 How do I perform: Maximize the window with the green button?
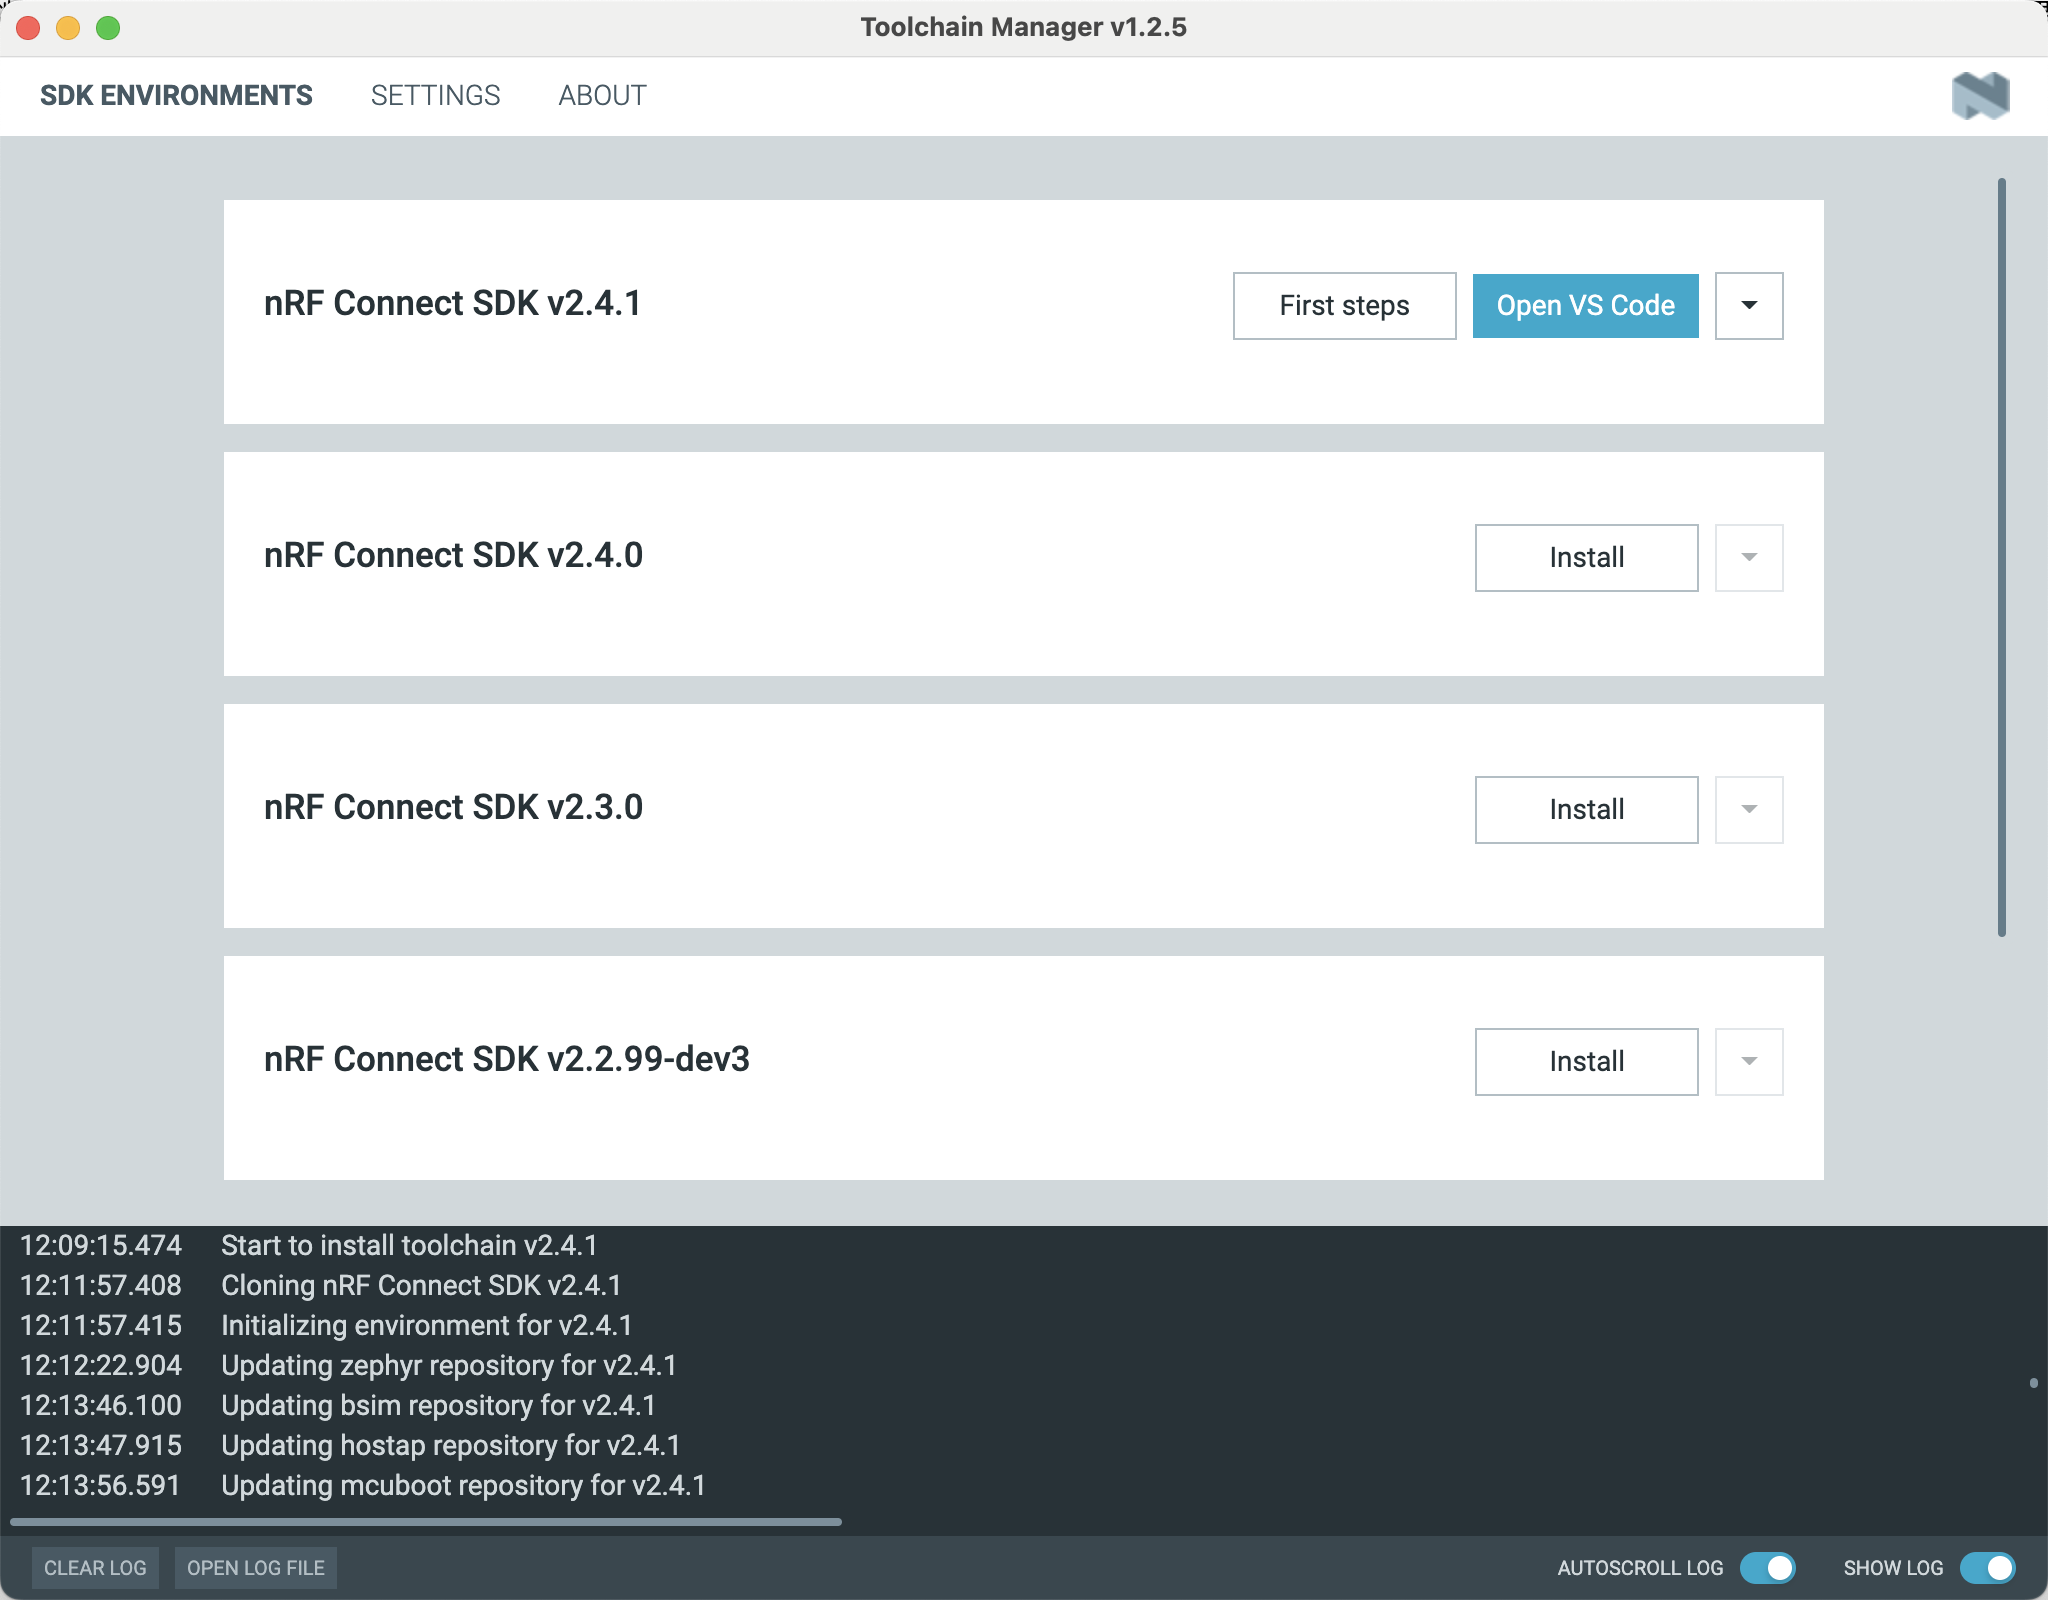coord(108,28)
